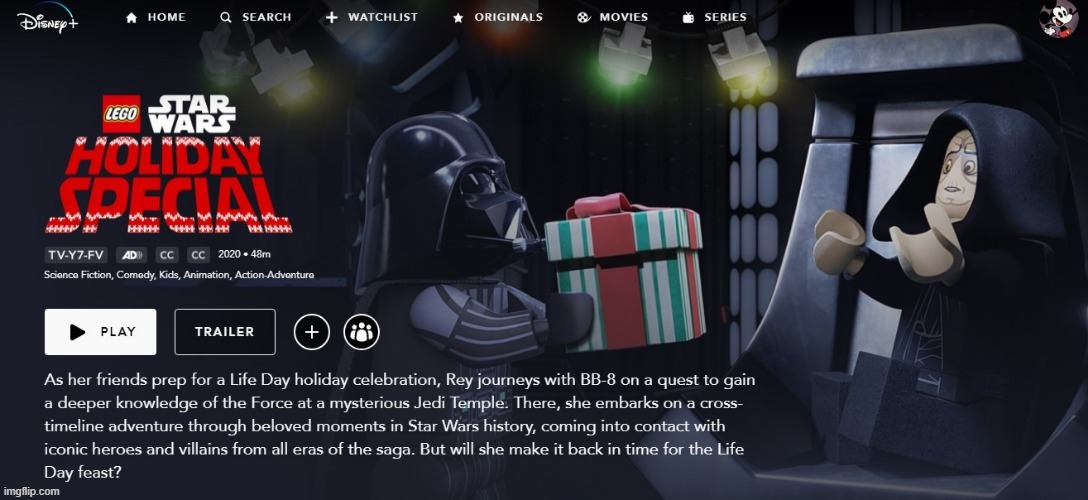Watch the Trailer

225,332
